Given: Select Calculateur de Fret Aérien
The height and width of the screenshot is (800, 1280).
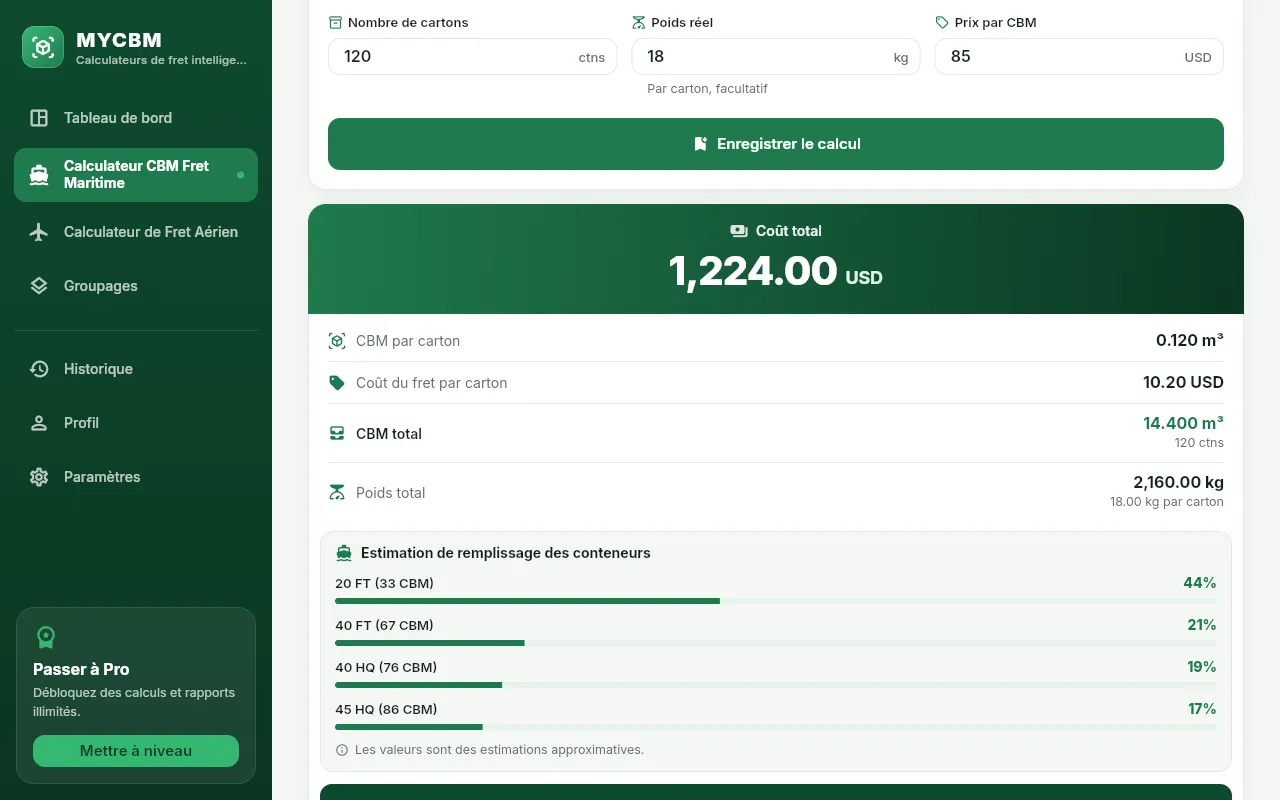Looking at the screenshot, I should coord(136,232).
